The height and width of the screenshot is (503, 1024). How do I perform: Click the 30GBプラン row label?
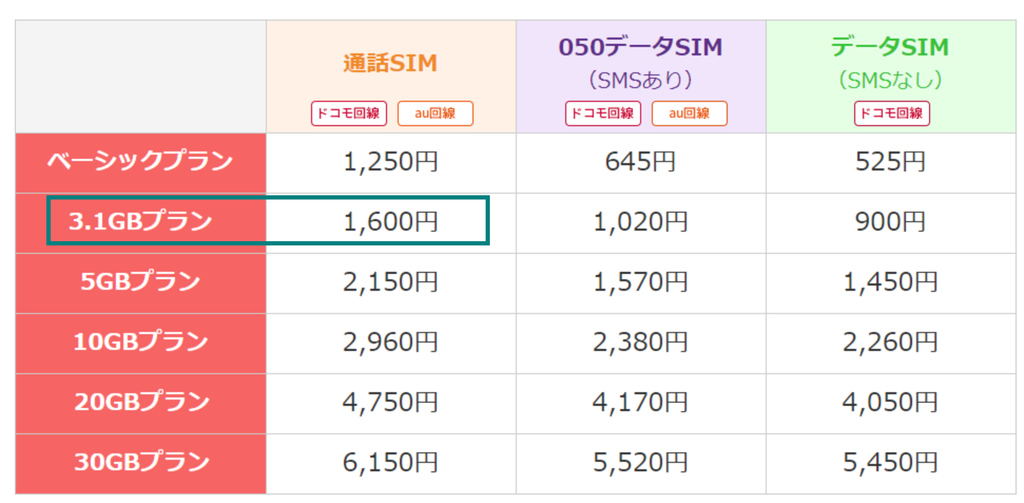click(x=140, y=462)
